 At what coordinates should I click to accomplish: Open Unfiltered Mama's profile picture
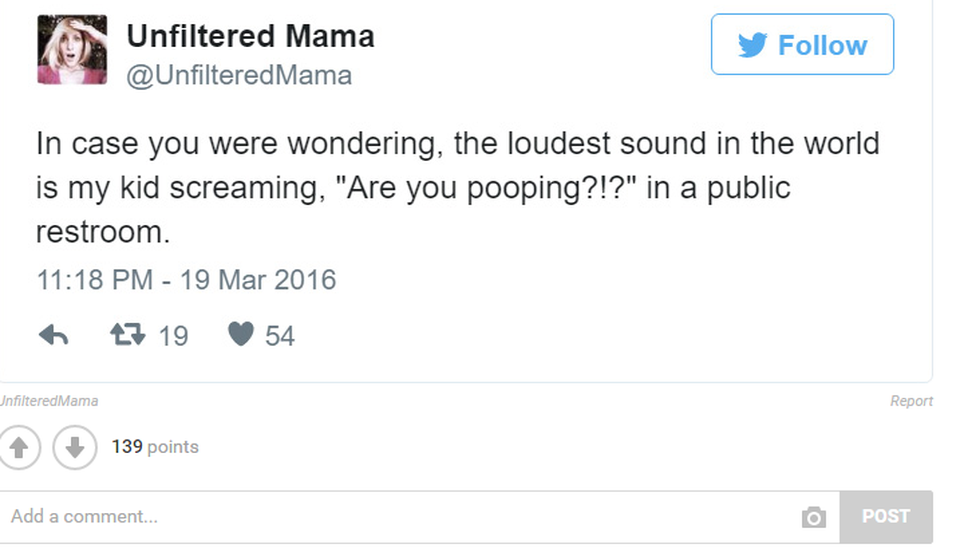click(x=72, y=49)
